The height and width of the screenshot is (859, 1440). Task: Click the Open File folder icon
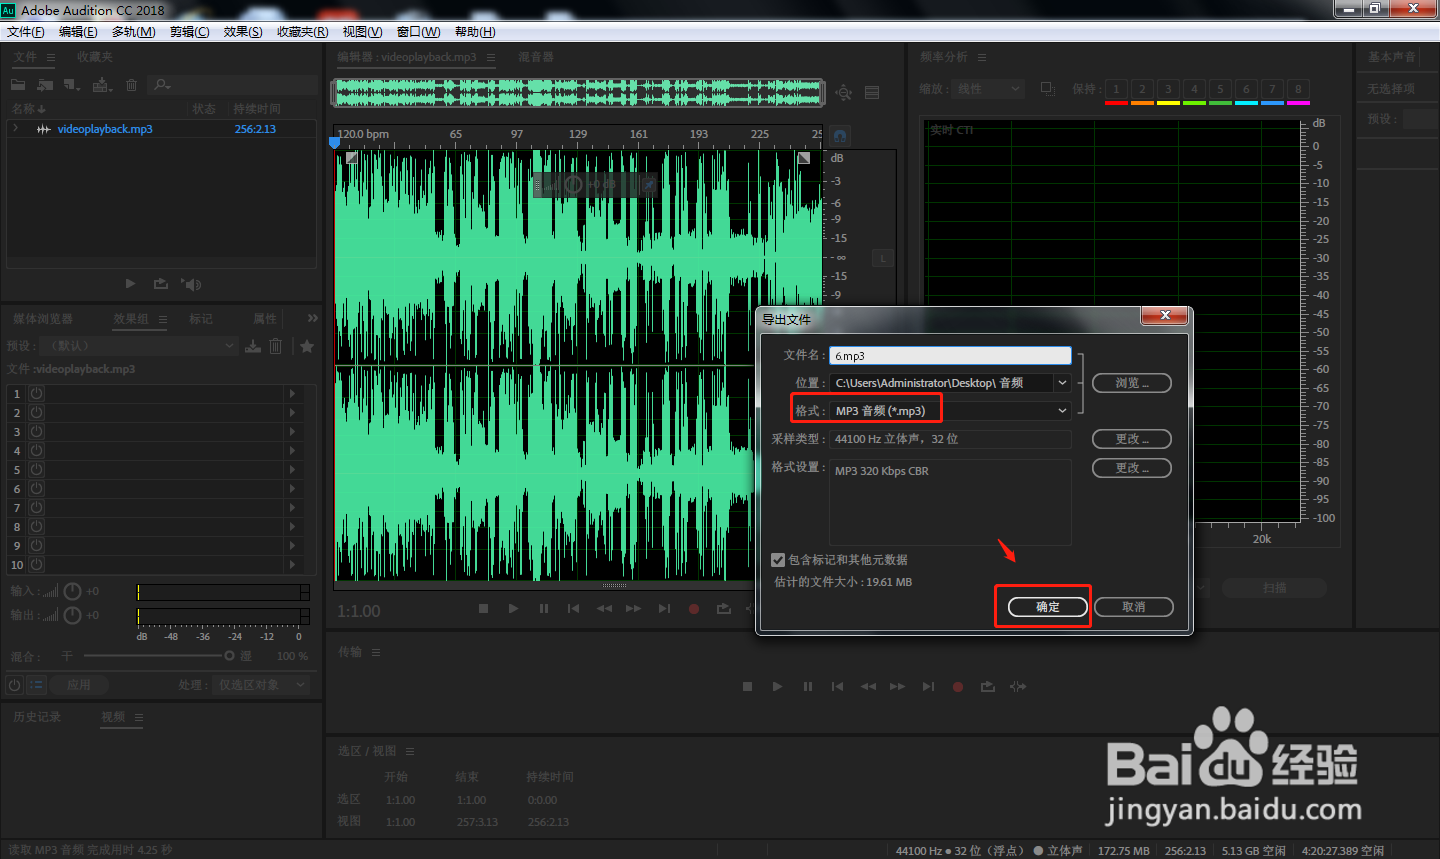(18, 85)
